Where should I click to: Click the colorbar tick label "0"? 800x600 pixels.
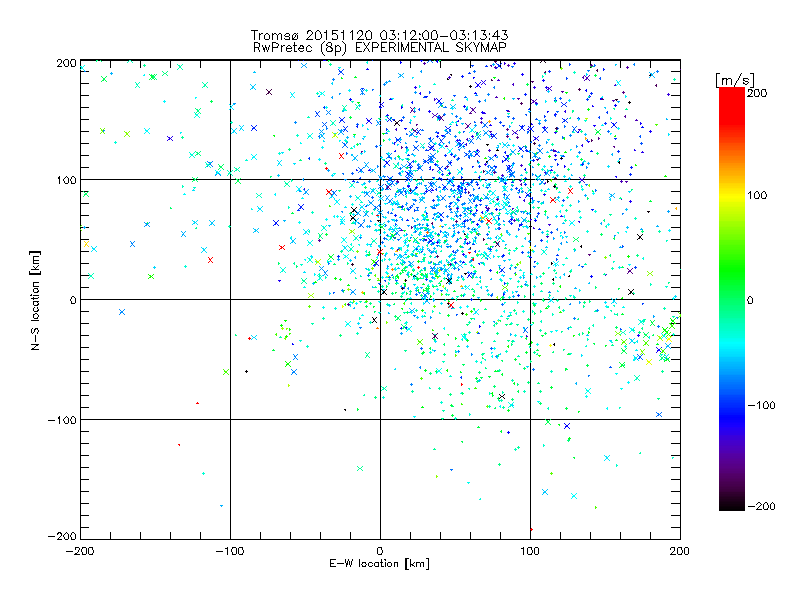click(x=750, y=300)
